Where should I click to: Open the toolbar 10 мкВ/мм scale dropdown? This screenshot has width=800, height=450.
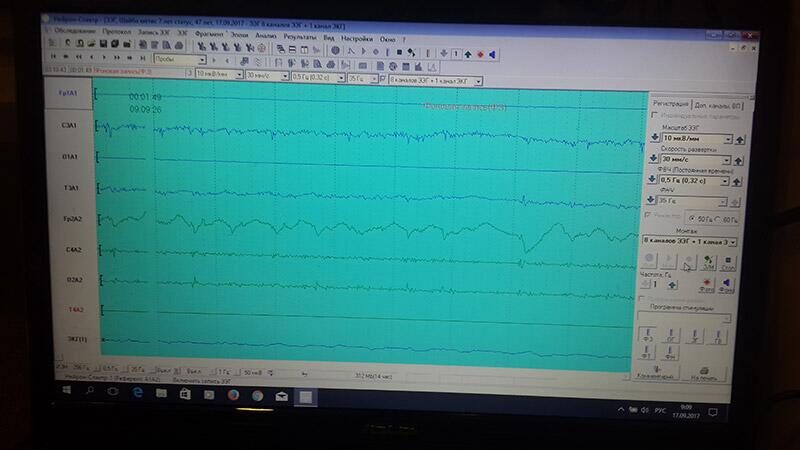[x=219, y=74]
